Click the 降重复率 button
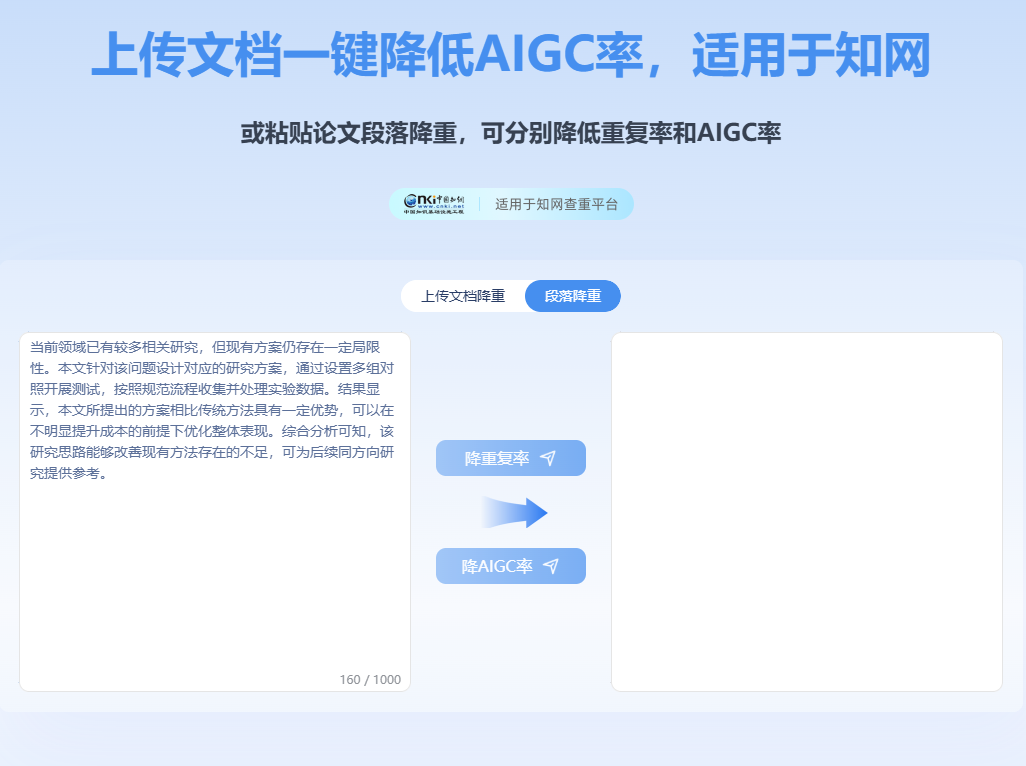 [510, 458]
